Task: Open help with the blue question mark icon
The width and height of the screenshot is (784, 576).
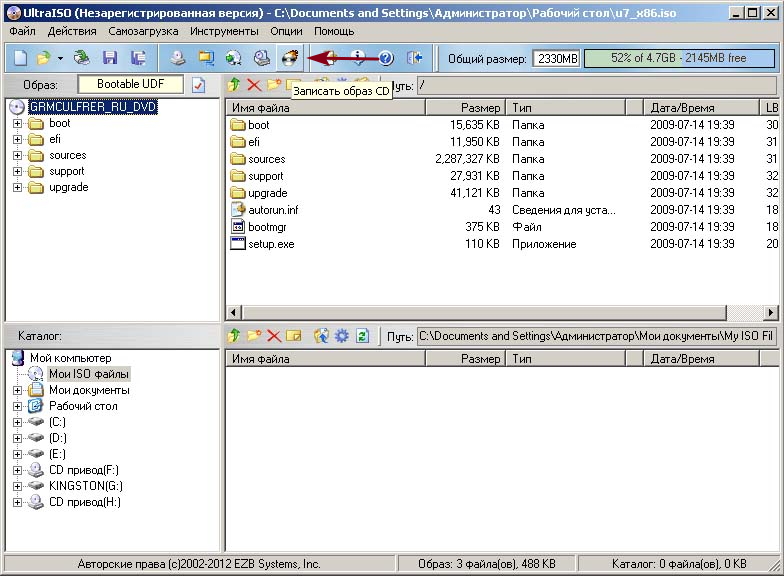Action: (386, 58)
